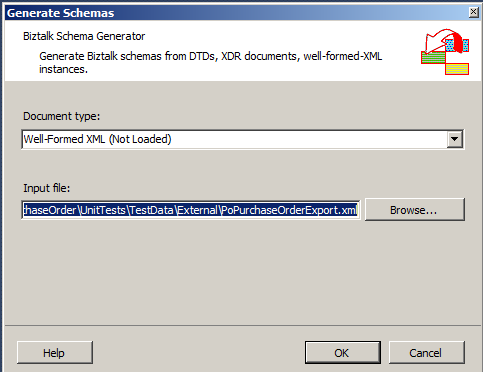Screen dimensions: 483x372
Task: Select the Well-Formed XML document type box
Action: pyautogui.click(x=243, y=139)
